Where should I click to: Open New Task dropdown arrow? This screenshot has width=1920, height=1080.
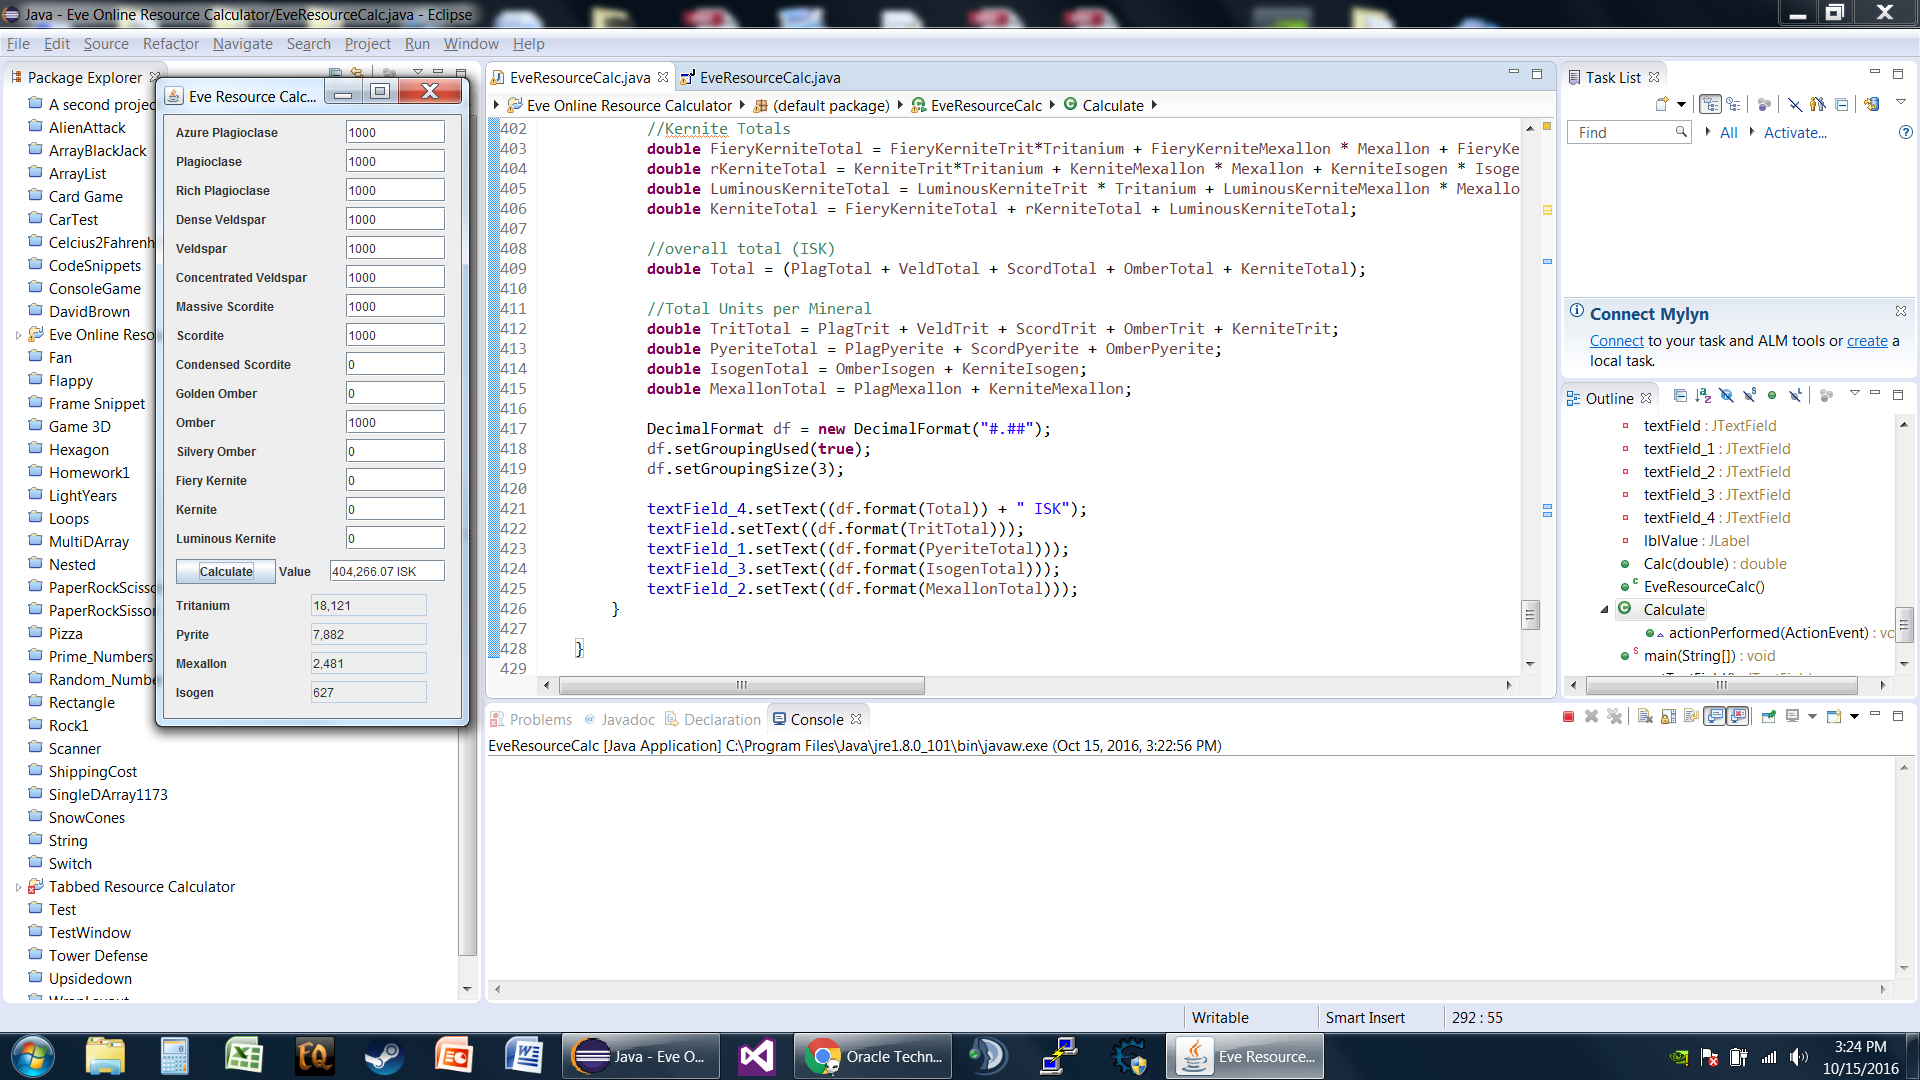tap(1681, 104)
